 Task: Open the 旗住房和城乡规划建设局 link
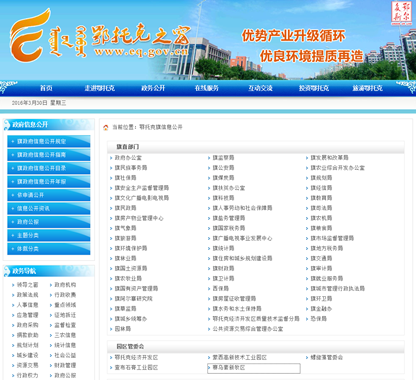point(242,258)
